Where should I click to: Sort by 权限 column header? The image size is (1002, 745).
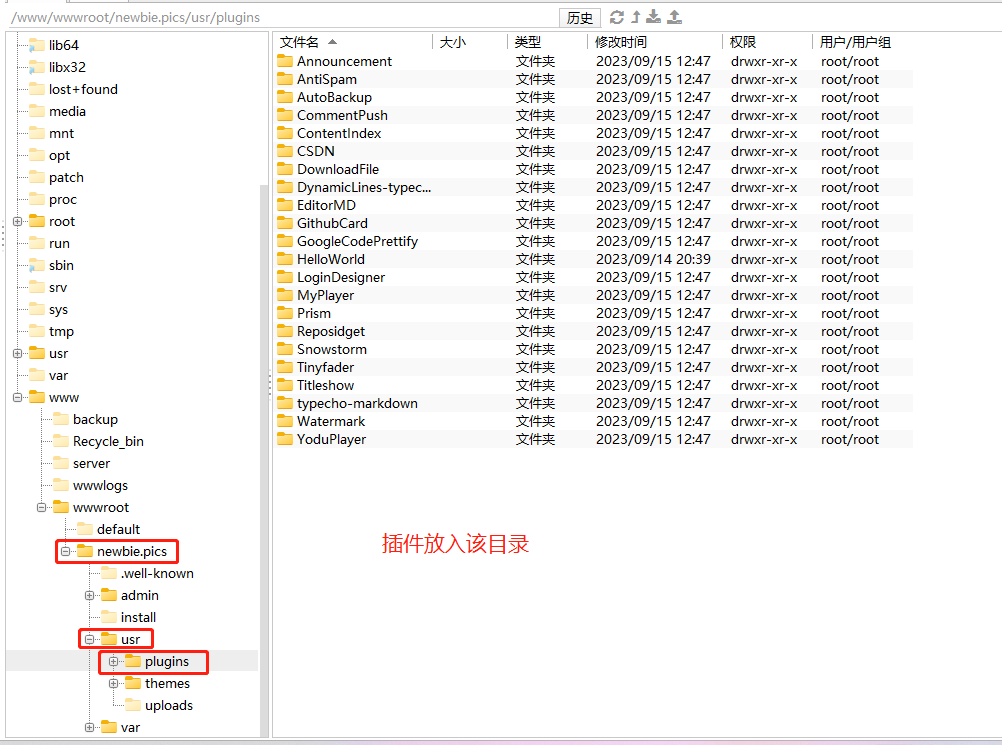tap(743, 42)
